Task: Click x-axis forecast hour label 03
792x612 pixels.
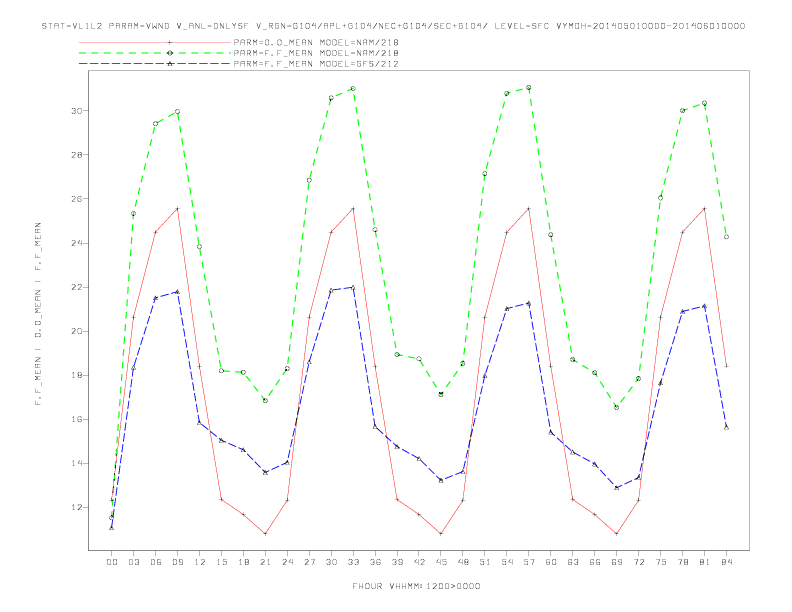Action: point(133,562)
